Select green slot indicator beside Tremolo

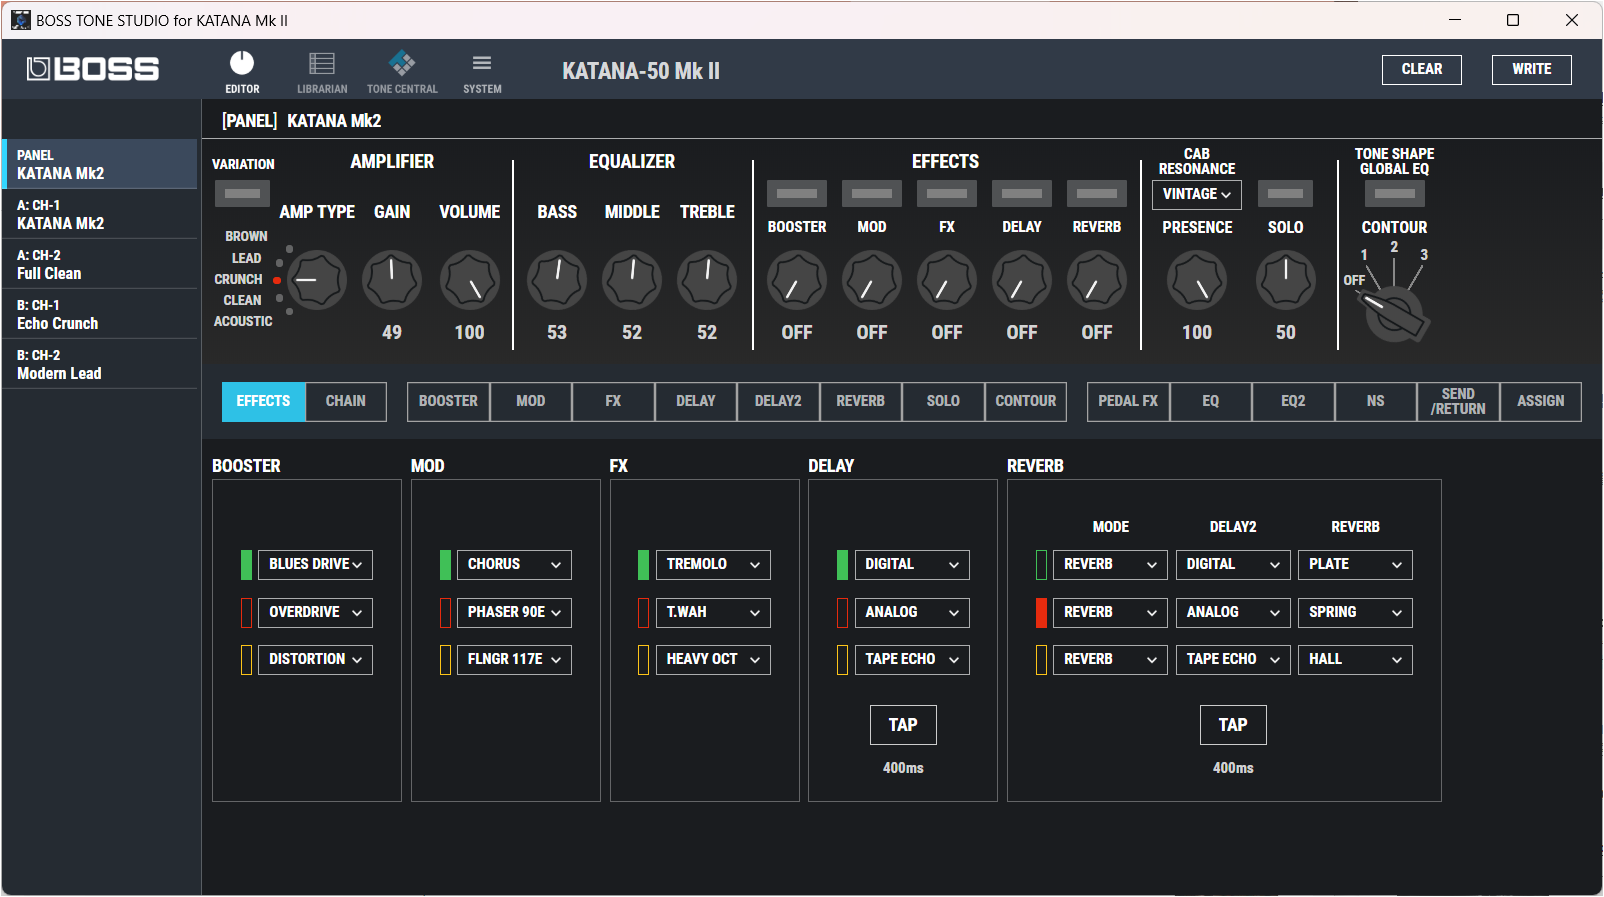pos(643,565)
